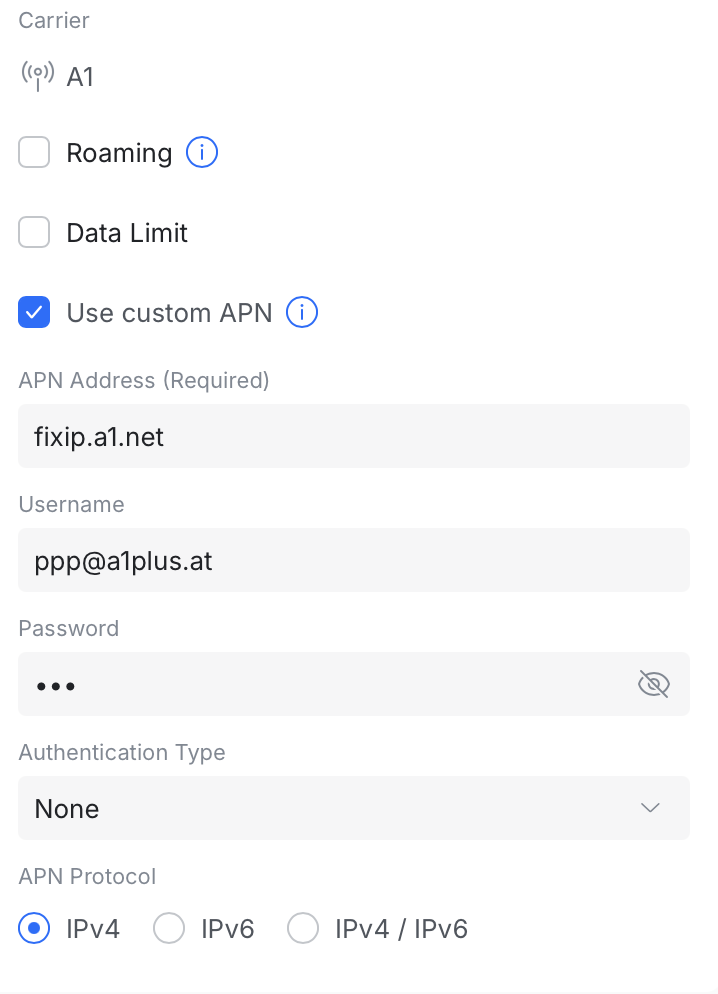This screenshot has height=994, width=718.
Task: Click the Use custom APN label
Action: click(169, 313)
